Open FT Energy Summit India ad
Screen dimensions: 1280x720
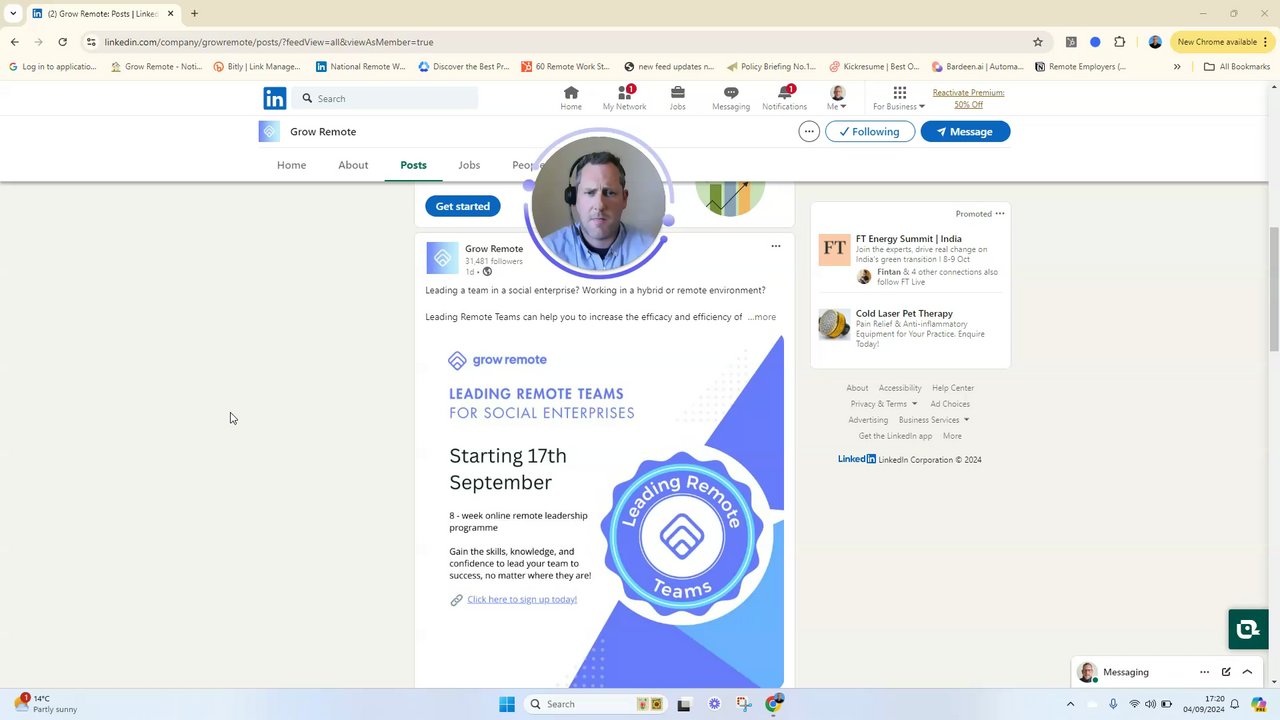pos(909,239)
